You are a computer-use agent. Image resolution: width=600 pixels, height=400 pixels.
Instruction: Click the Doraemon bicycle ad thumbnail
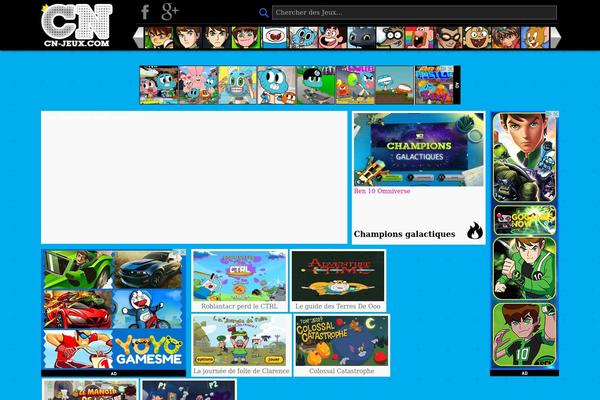(148, 309)
